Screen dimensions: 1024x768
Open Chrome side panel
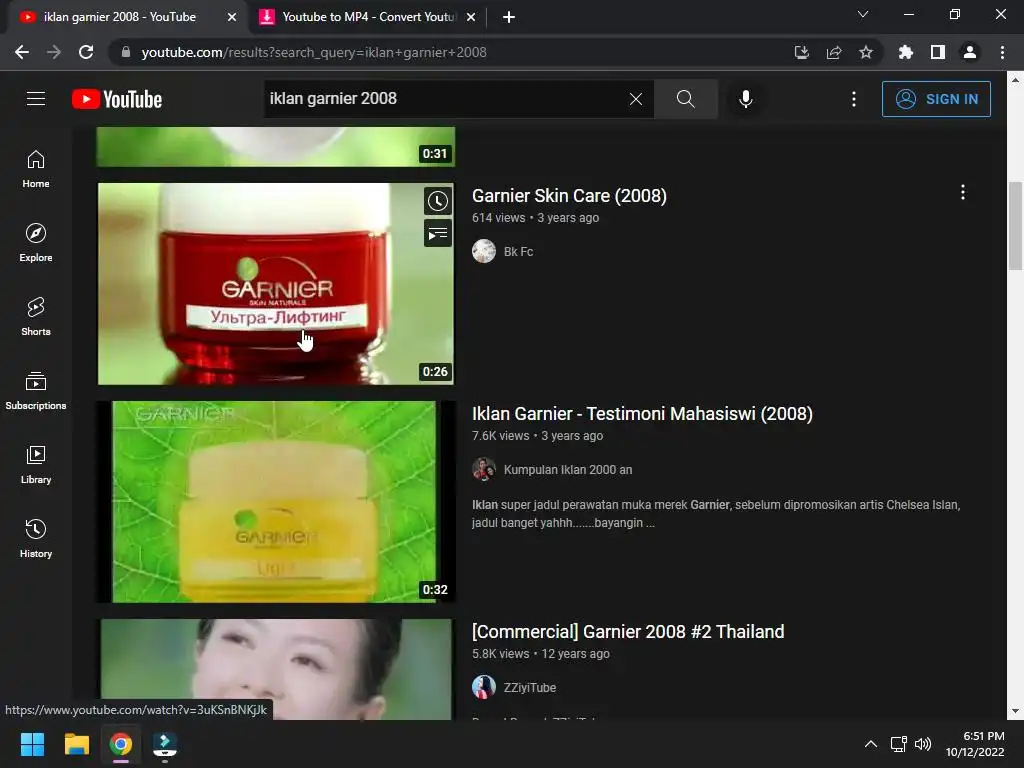pyautogui.click(x=938, y=52)
